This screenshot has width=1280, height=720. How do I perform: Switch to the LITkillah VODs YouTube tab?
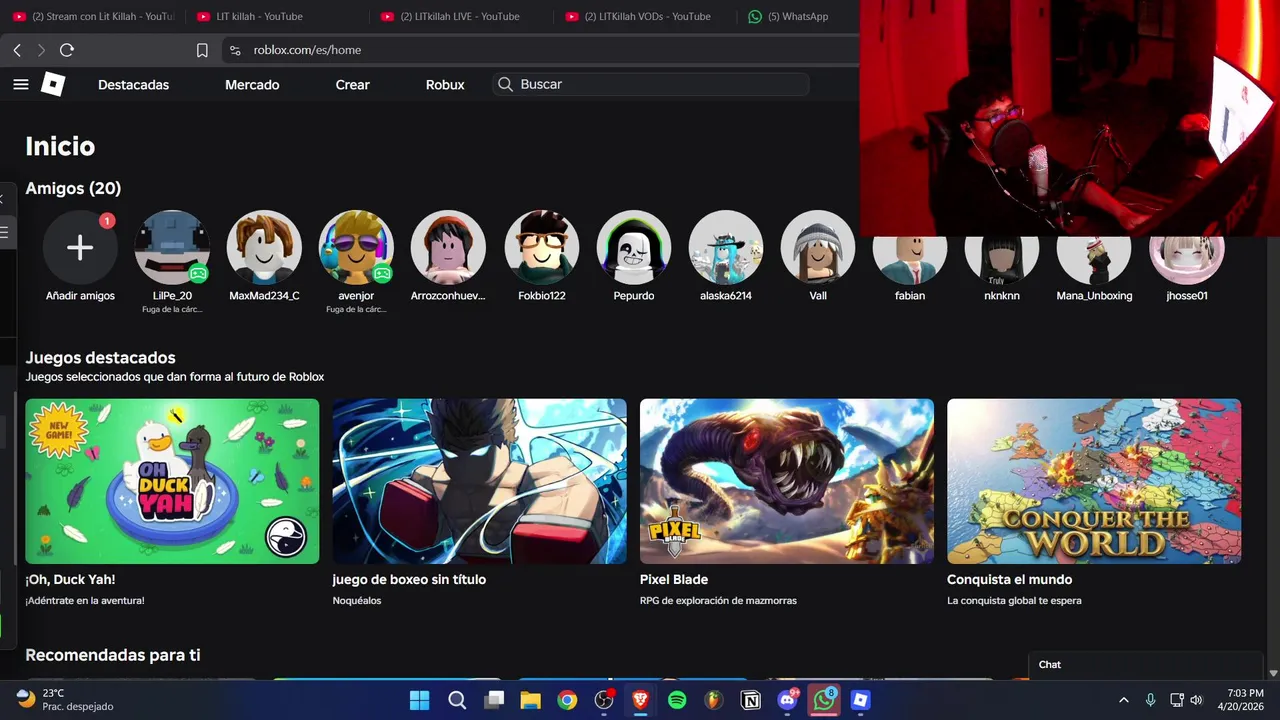(x=644, y=16)
